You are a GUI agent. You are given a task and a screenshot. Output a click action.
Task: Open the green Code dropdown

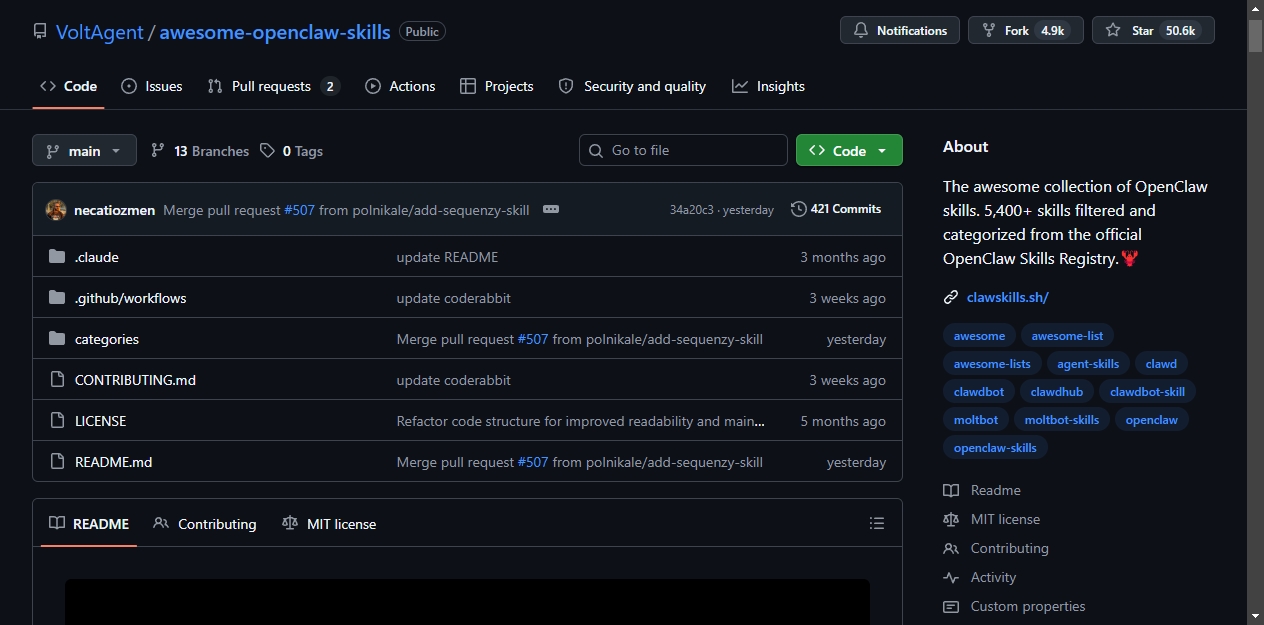tap(849, 150)
